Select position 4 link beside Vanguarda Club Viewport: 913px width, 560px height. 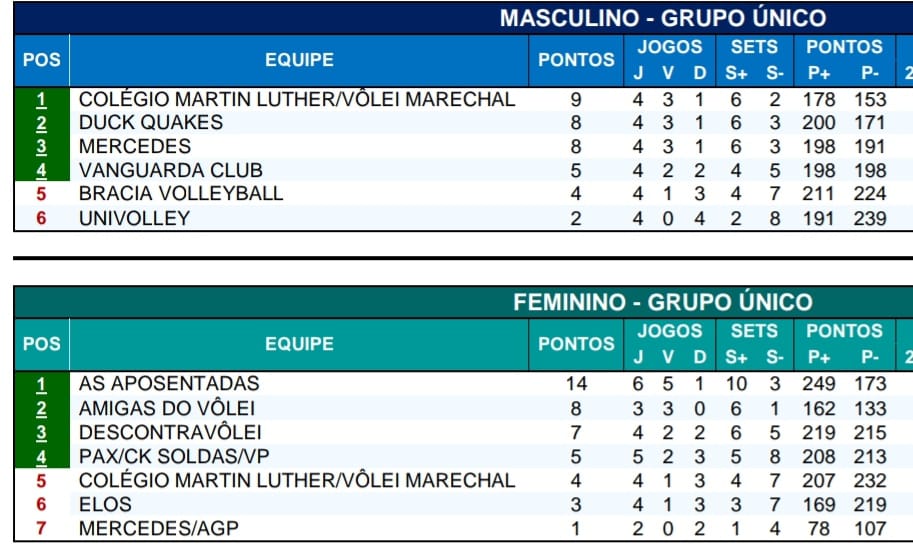[x=41, y=170]
